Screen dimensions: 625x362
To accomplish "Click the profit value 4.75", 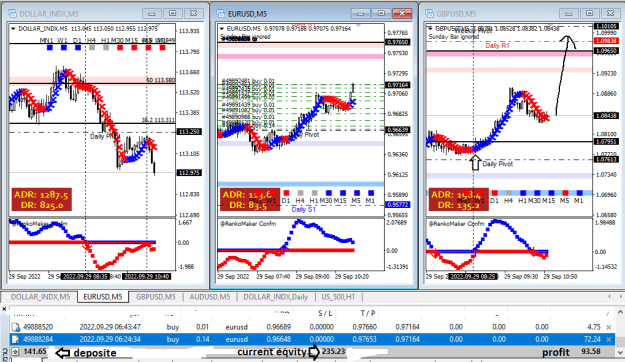I will [x=594, y=327].
